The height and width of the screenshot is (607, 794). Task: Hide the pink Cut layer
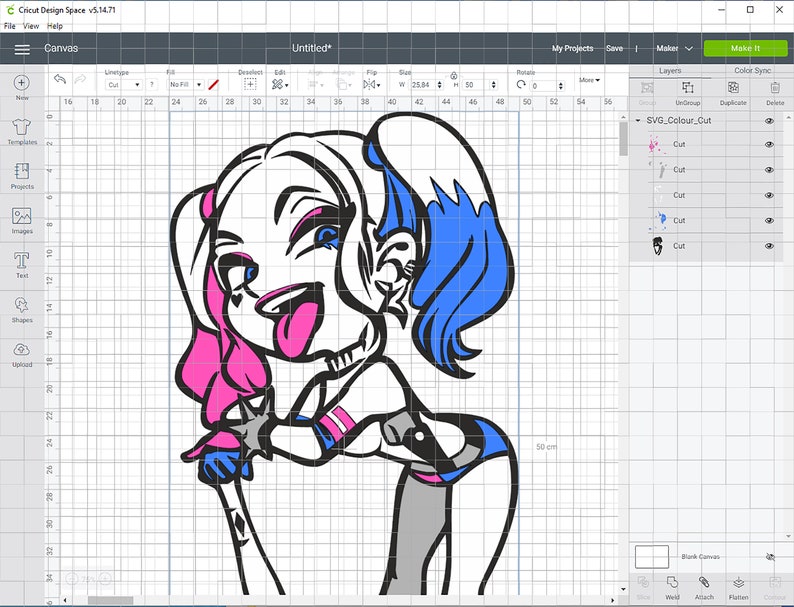pos(769,144)
